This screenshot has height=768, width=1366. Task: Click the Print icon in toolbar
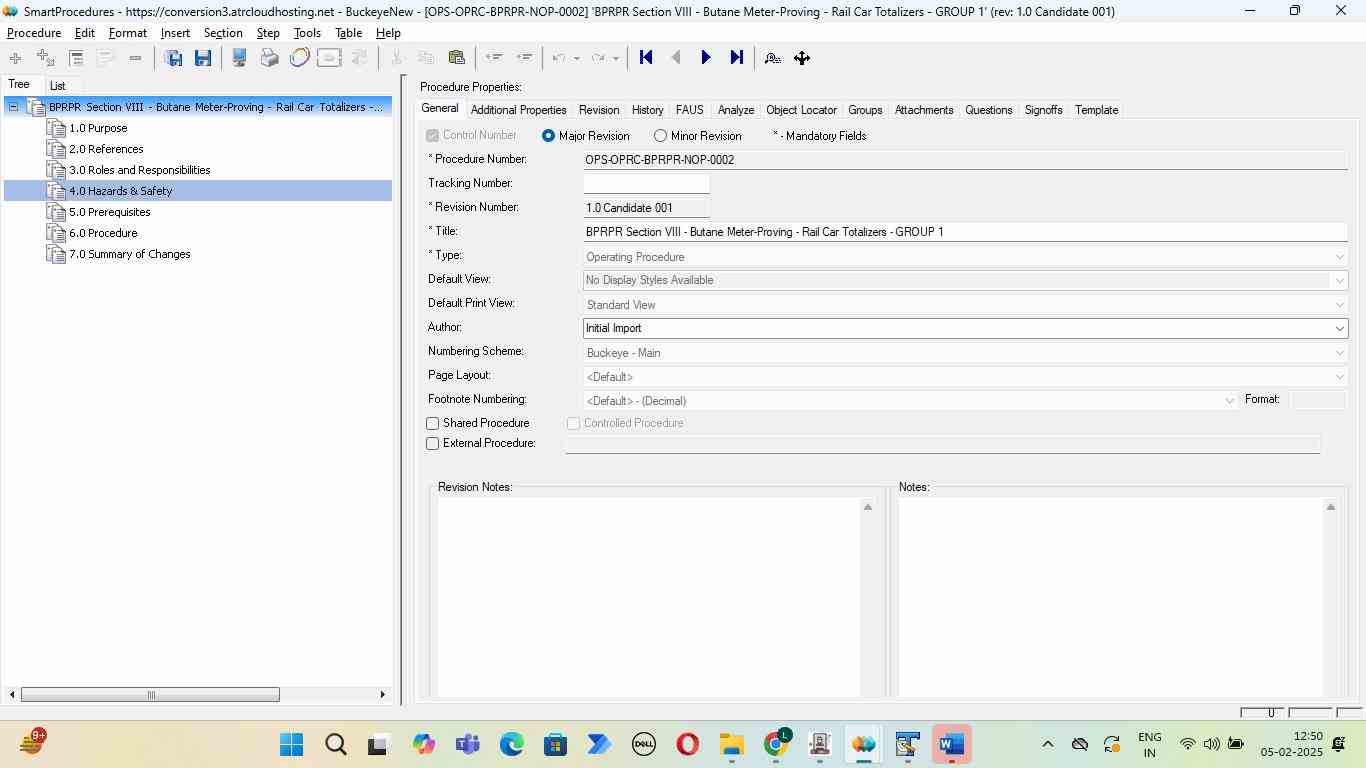tap(269, 58)
